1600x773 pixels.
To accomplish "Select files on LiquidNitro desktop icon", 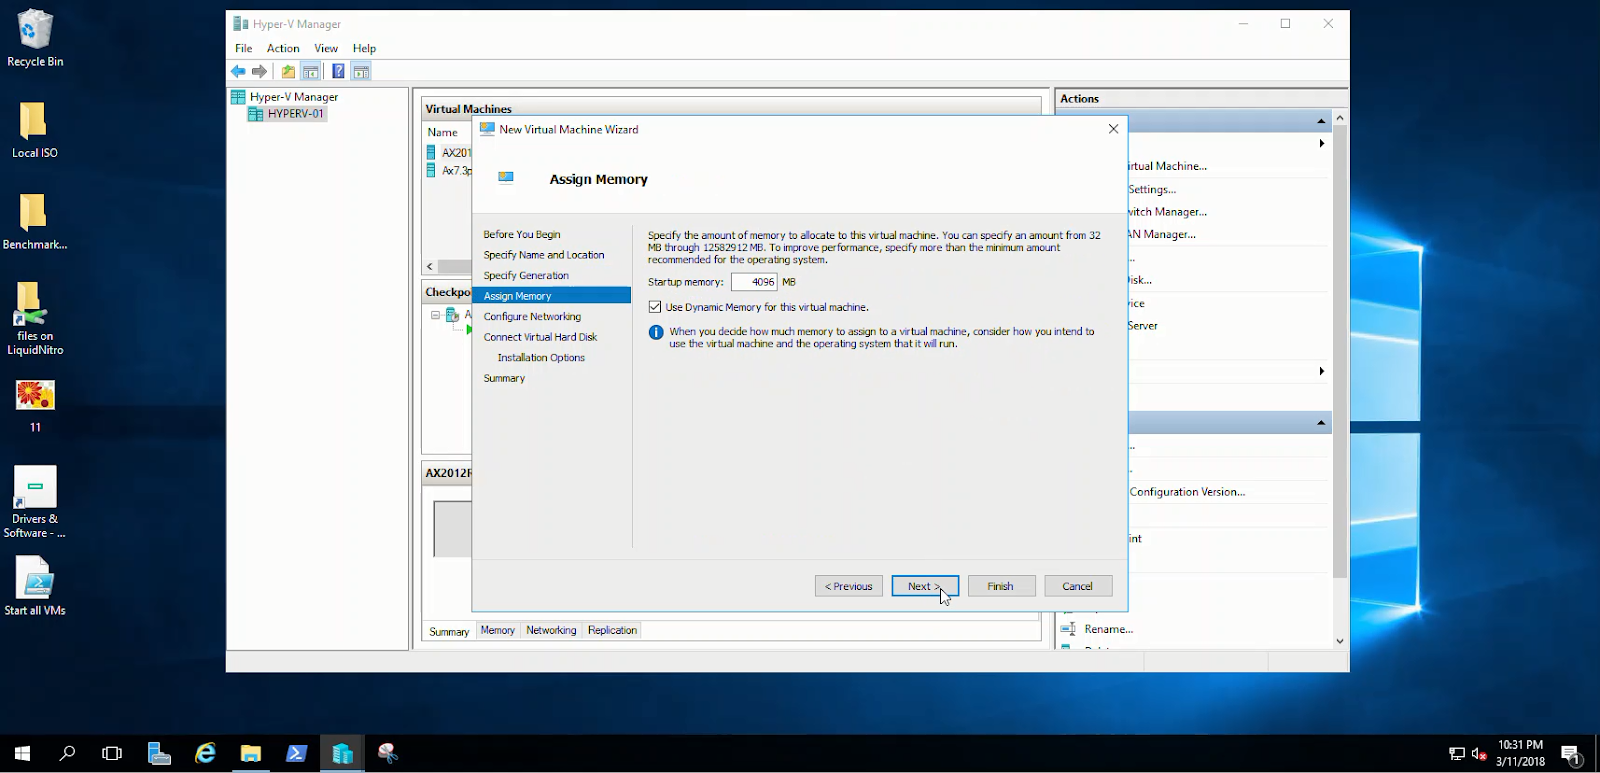I will point(35,318).
